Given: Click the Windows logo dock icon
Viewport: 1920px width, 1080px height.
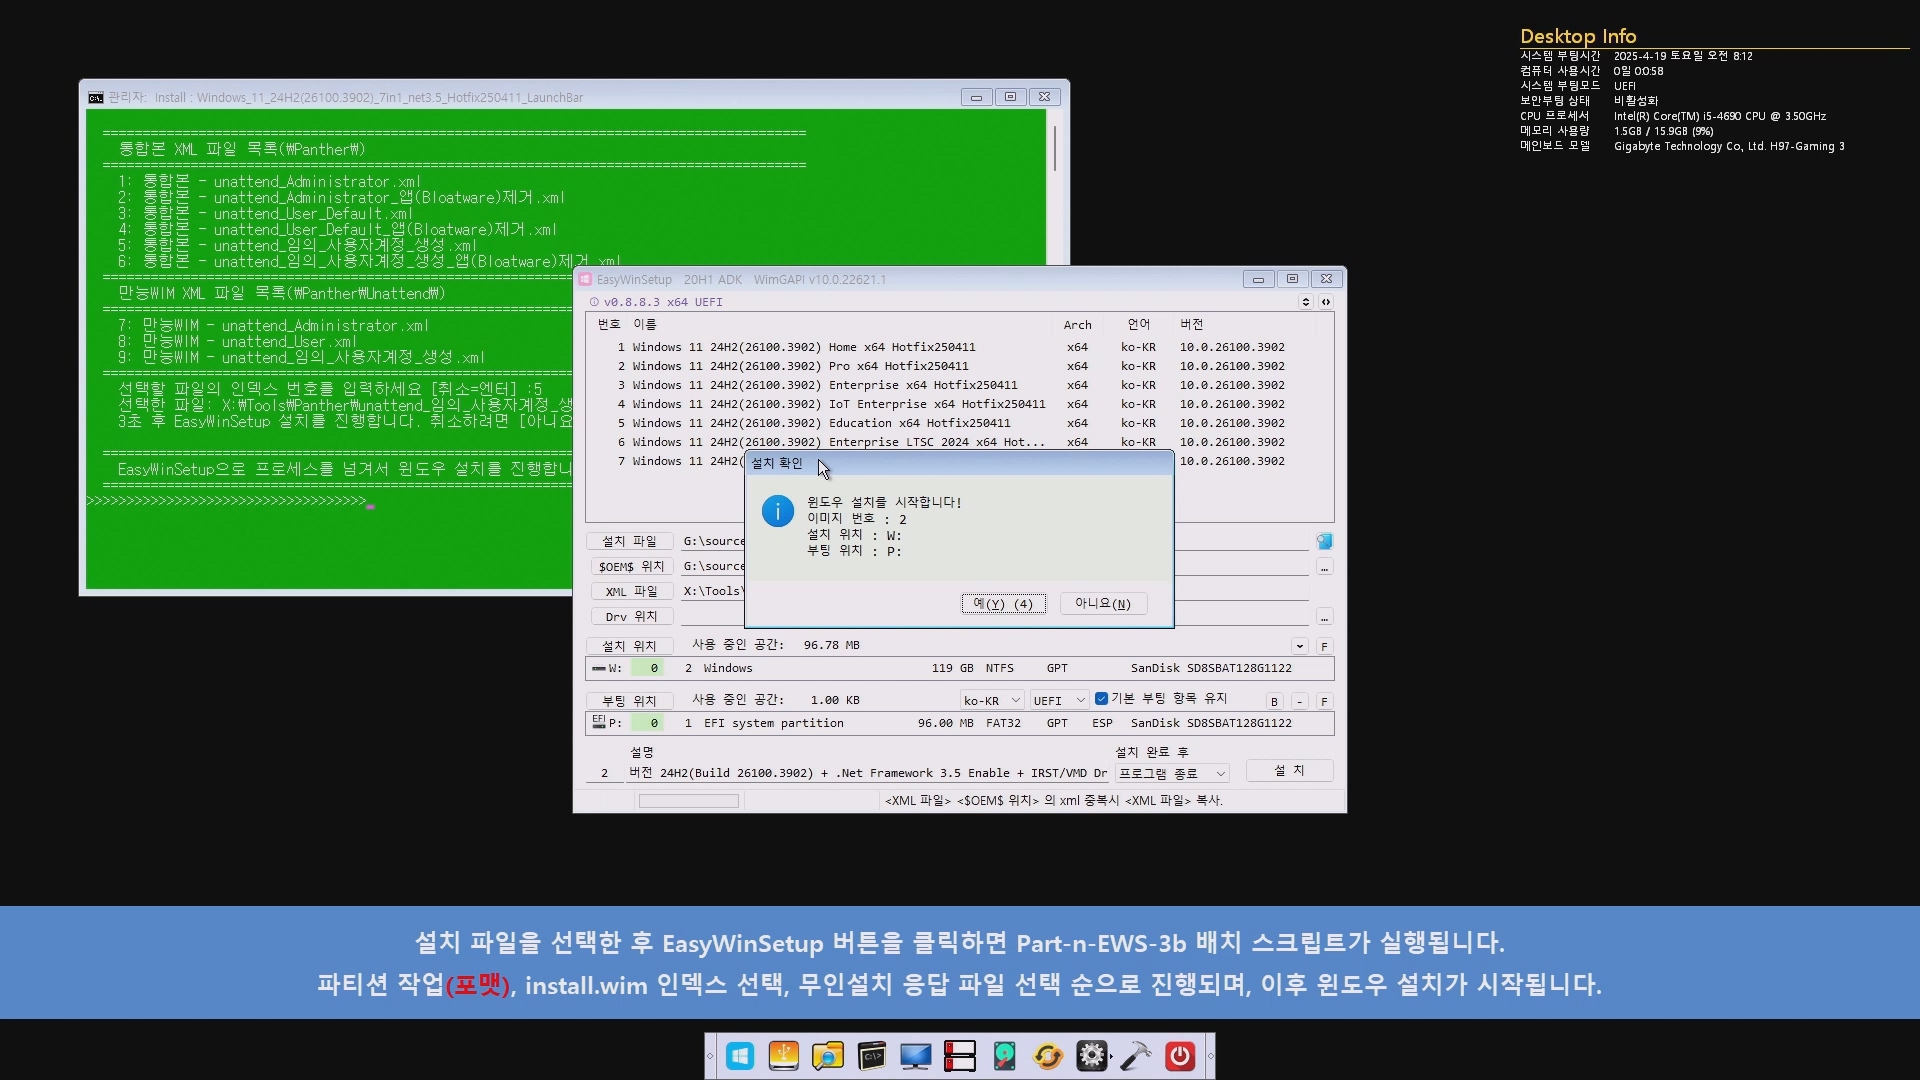Looking at the screenshot, I should pyautogui.click(x=740, y=1056).
